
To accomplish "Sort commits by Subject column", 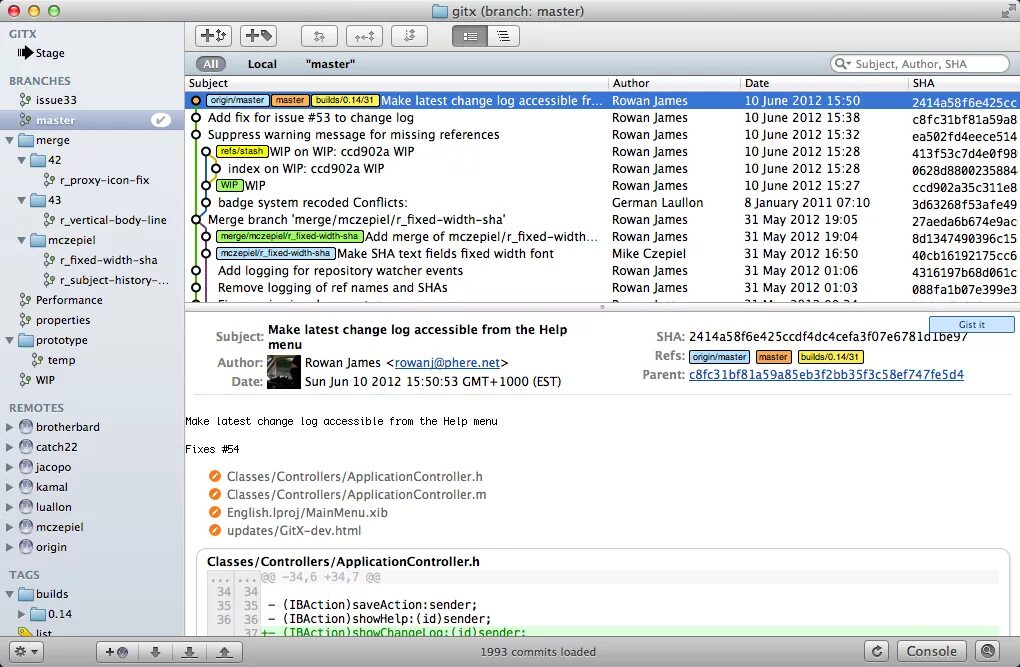I will [x=397, y=83].
